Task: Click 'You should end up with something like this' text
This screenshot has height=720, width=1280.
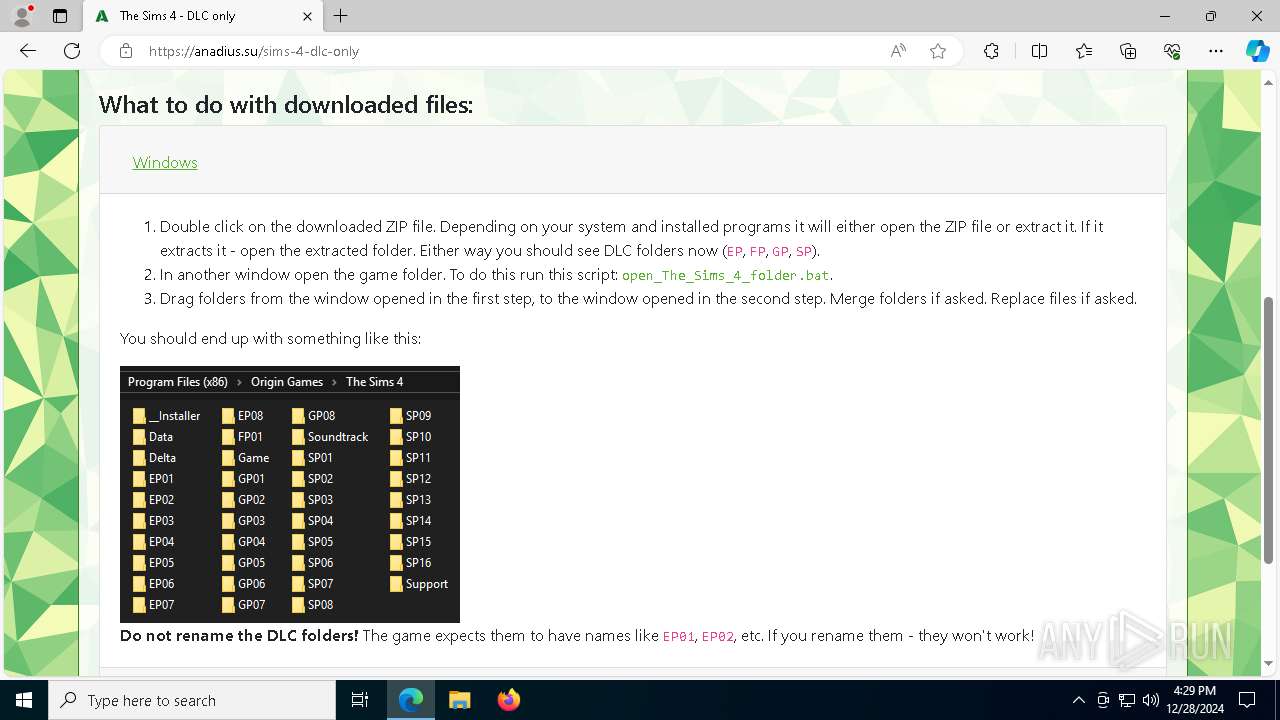Action: click(270, 338)
